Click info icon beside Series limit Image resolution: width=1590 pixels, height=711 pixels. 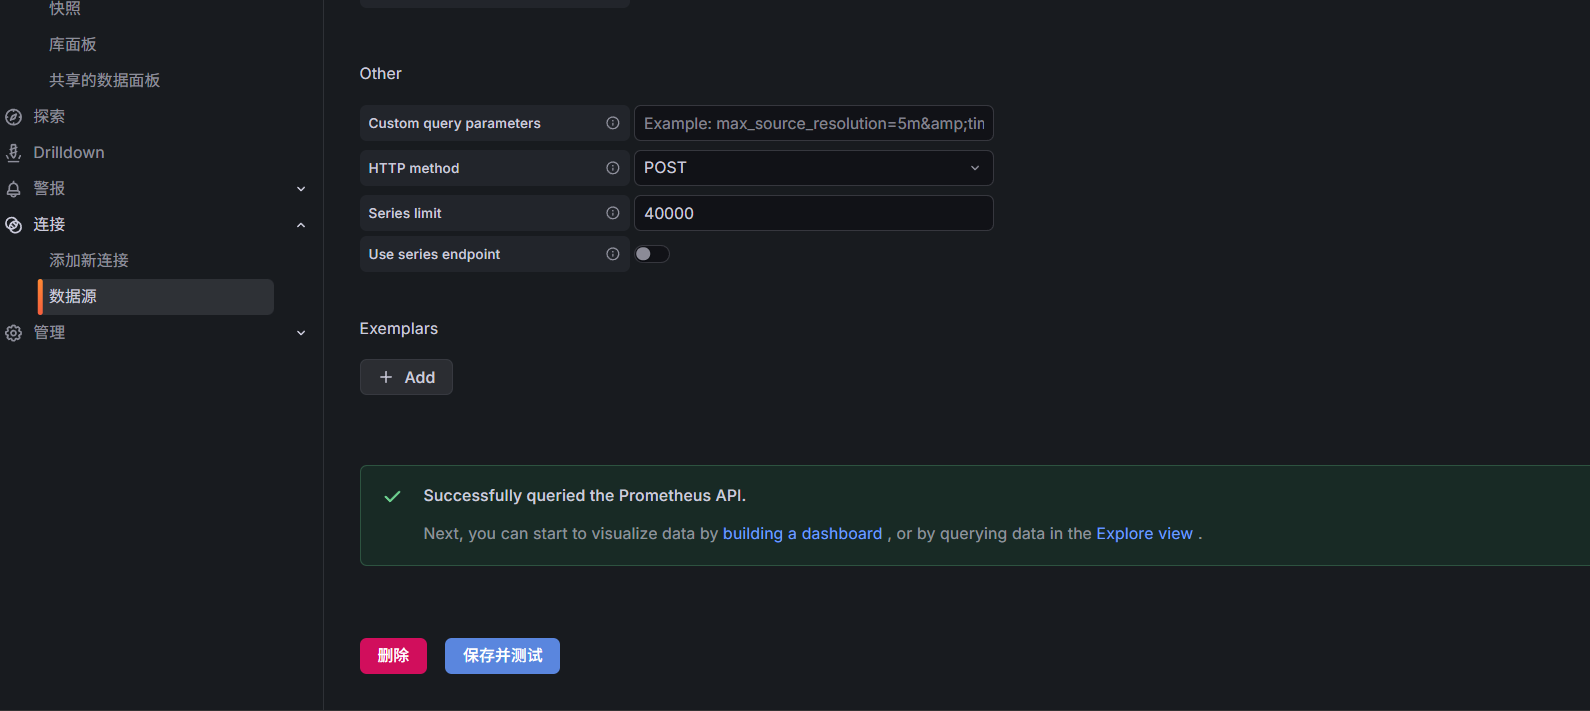612,213
